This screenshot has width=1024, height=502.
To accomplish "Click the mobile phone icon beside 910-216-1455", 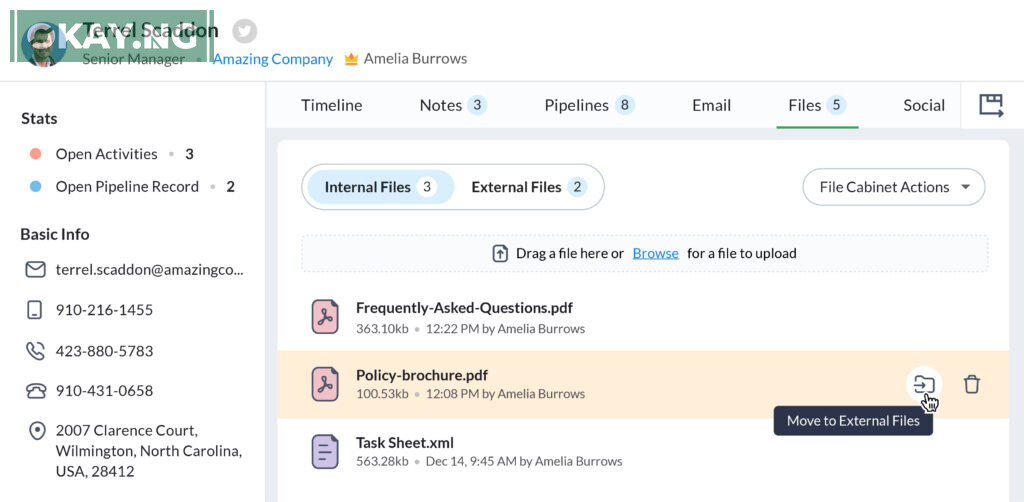I will pyautogui.click(x=36, y=310).
